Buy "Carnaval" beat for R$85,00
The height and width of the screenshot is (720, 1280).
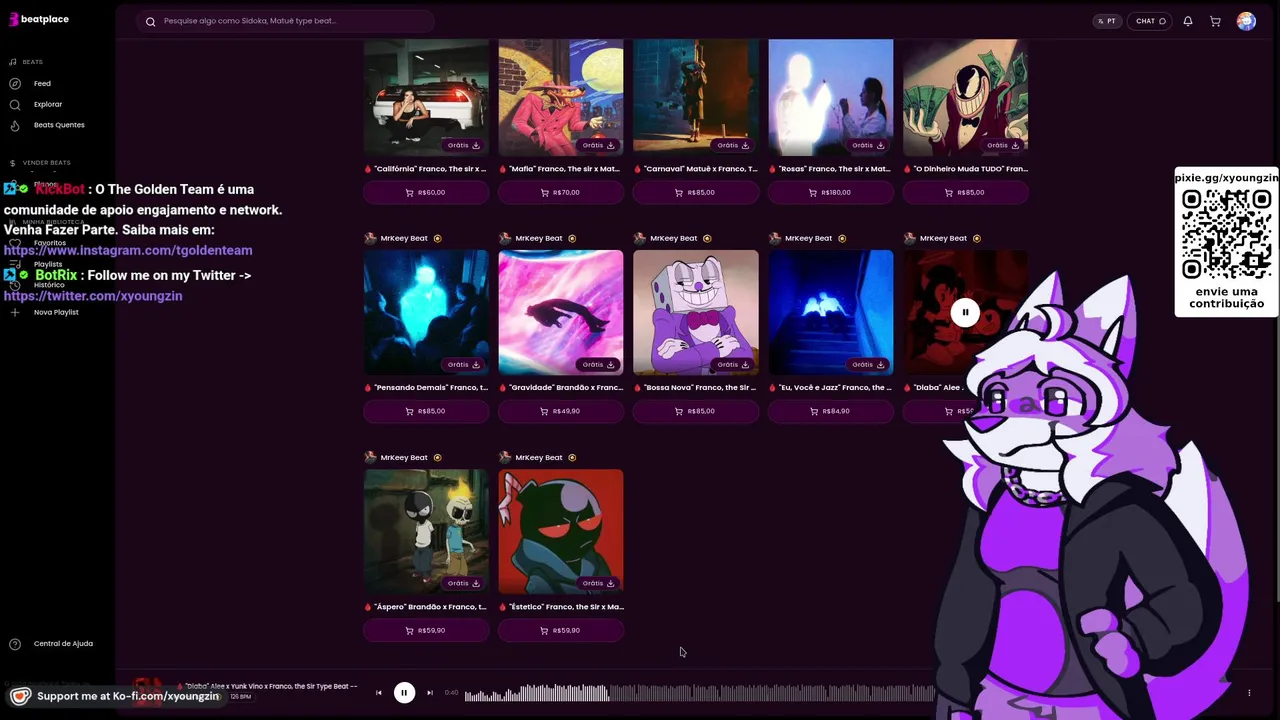pyautogui.click(x=696, y=192)
